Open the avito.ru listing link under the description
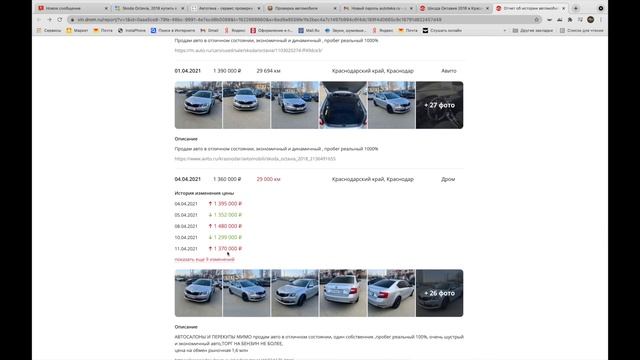 tap(255, 159)
